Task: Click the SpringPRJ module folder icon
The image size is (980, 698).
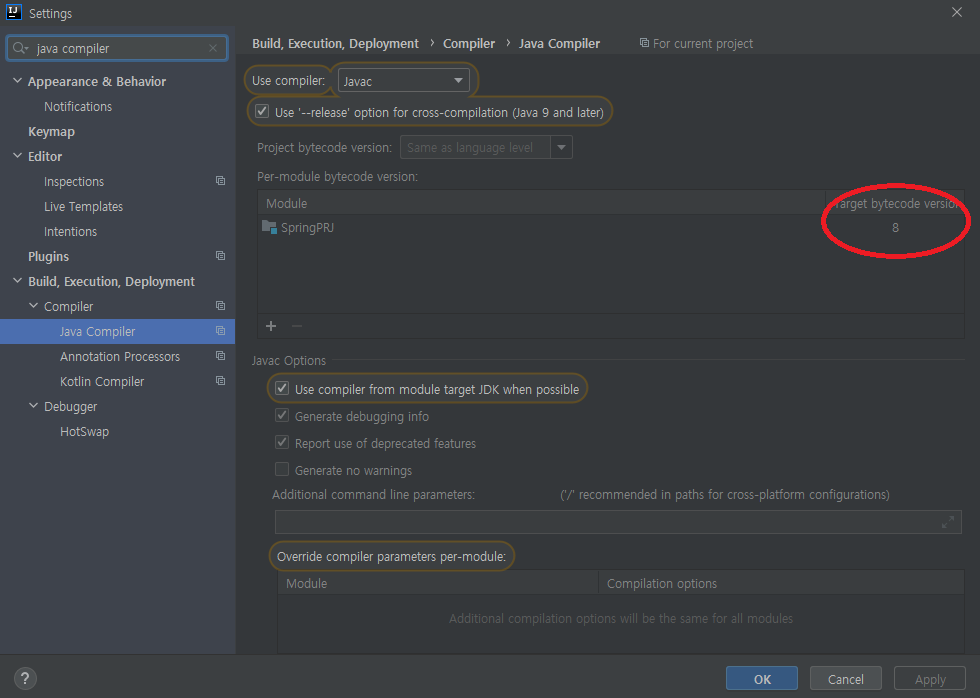Action: pyautogui.click(x=269, y=227)
